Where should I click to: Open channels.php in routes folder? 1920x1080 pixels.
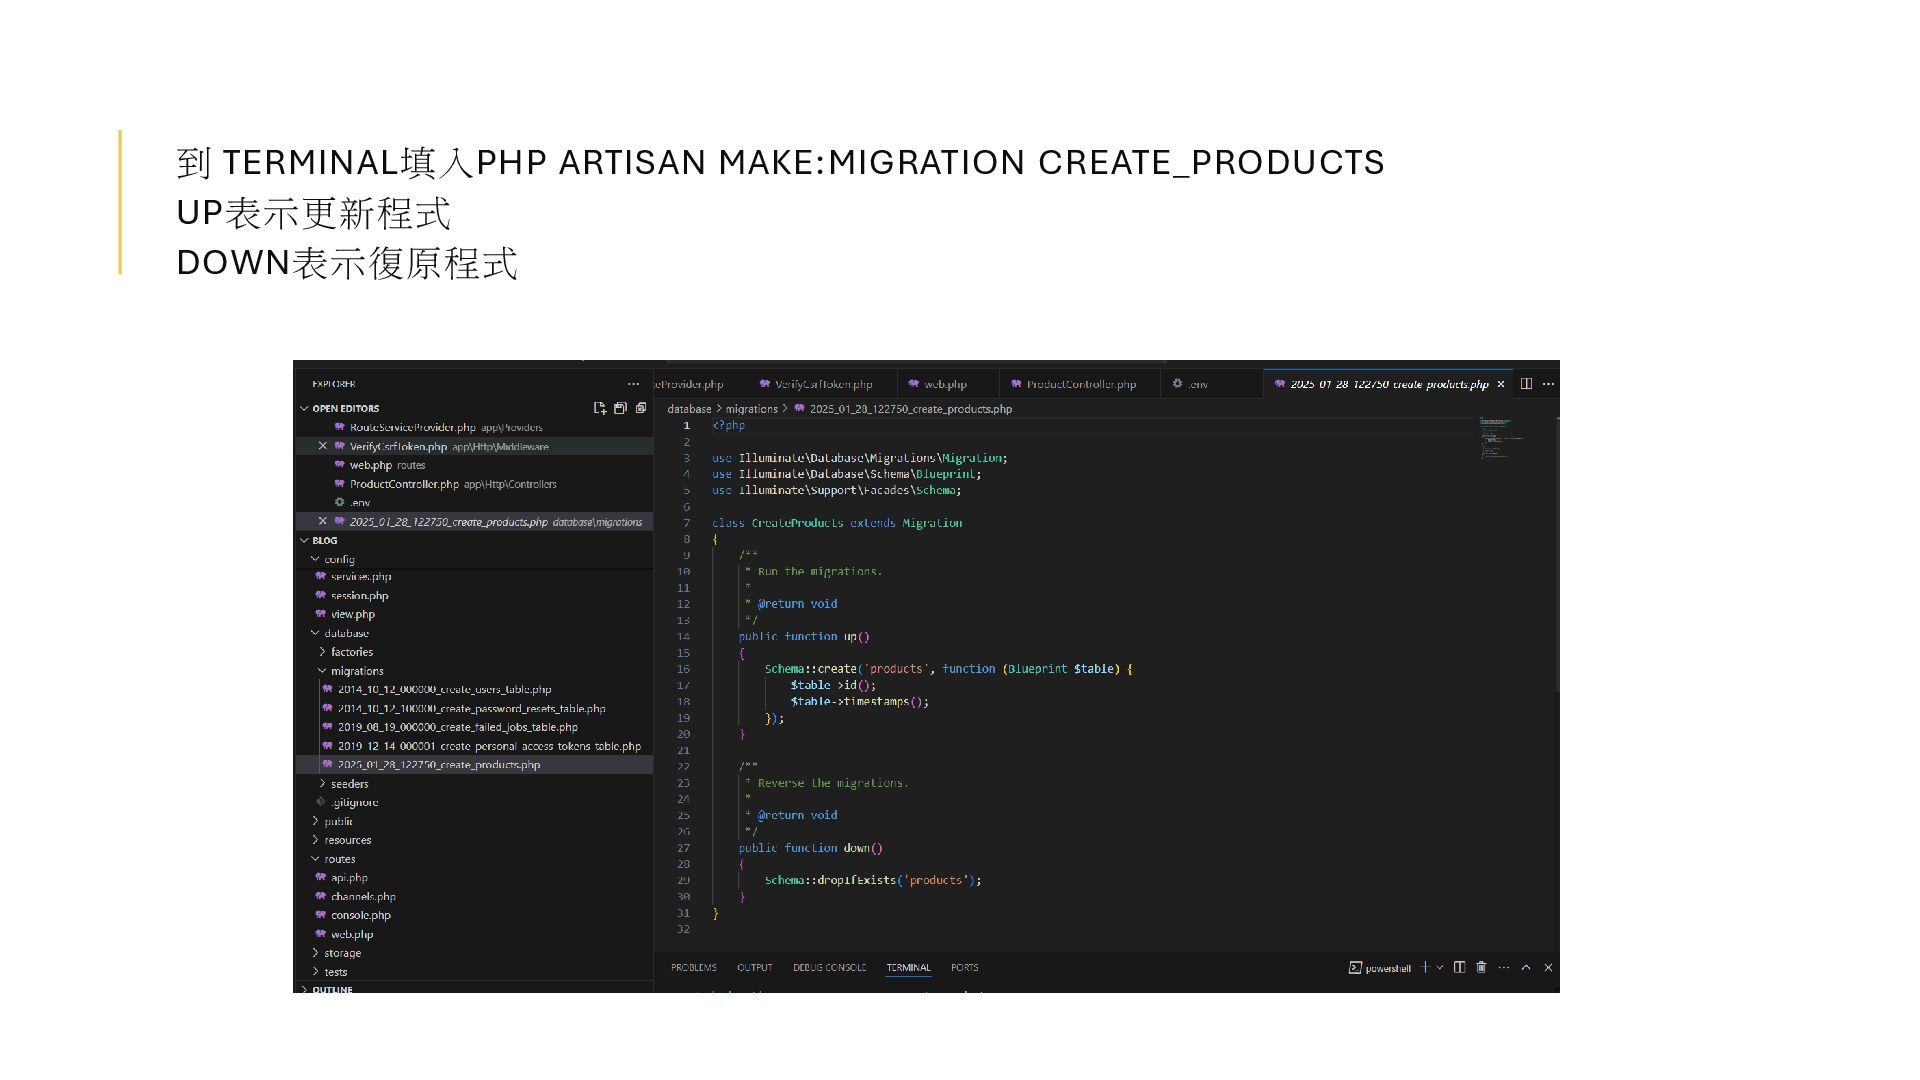pos(475,897)
